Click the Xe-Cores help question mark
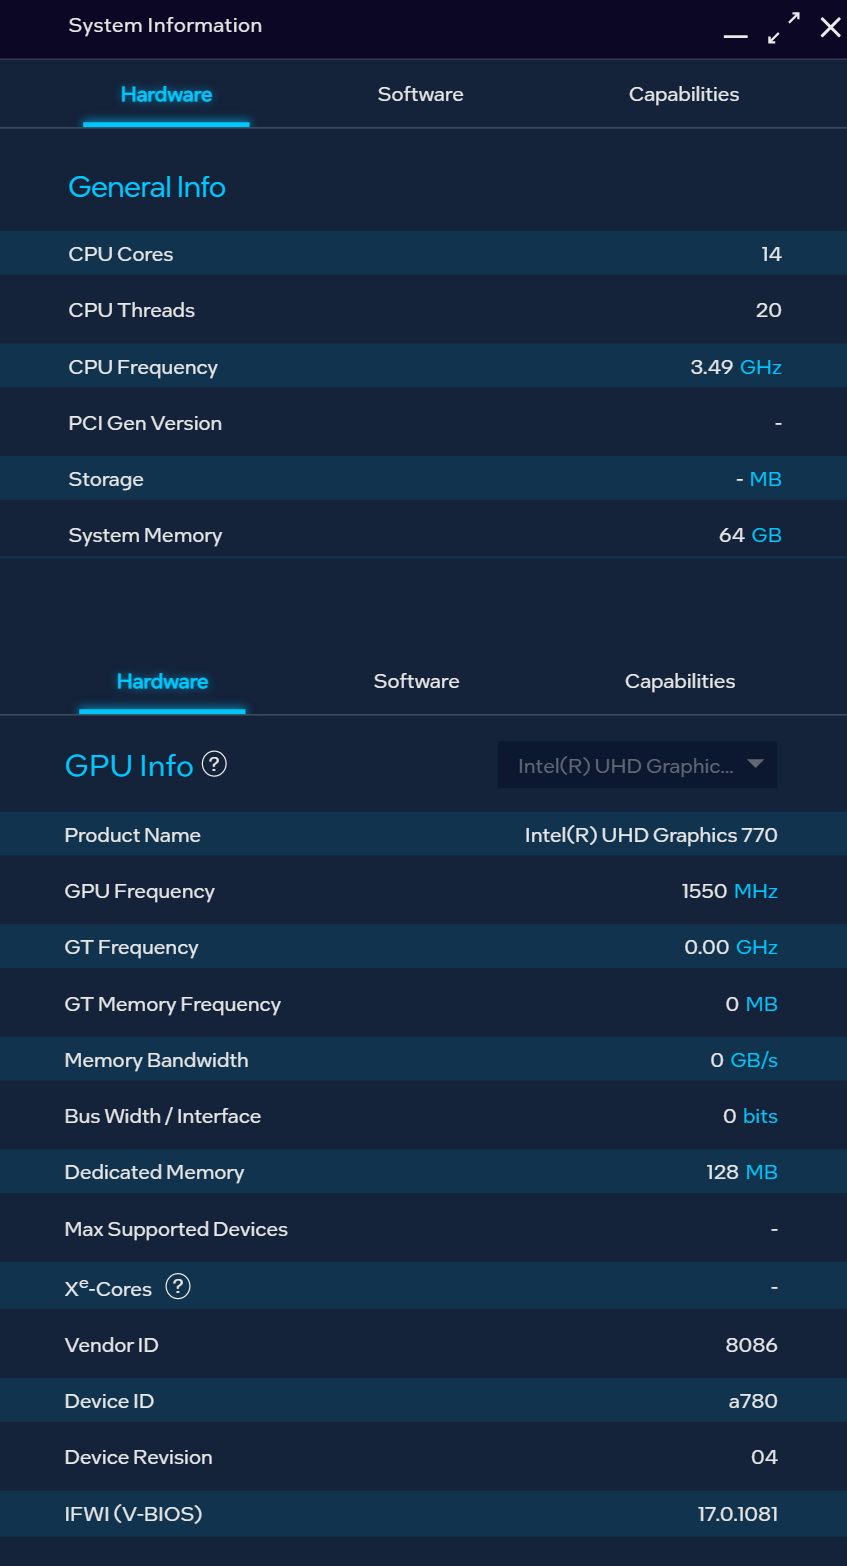 [179, 1287]
